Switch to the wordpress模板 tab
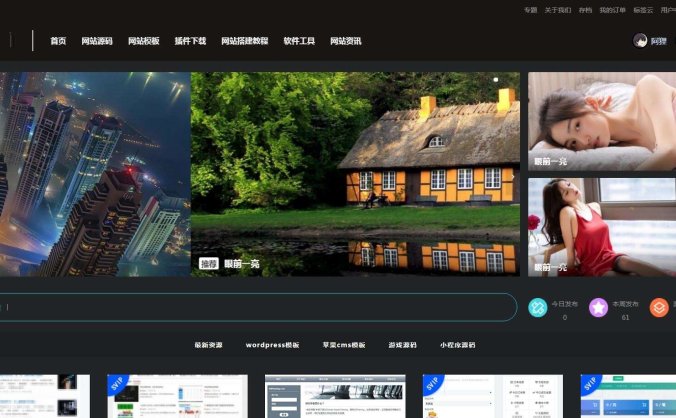The image size is (676, 418). pos(272,345)
